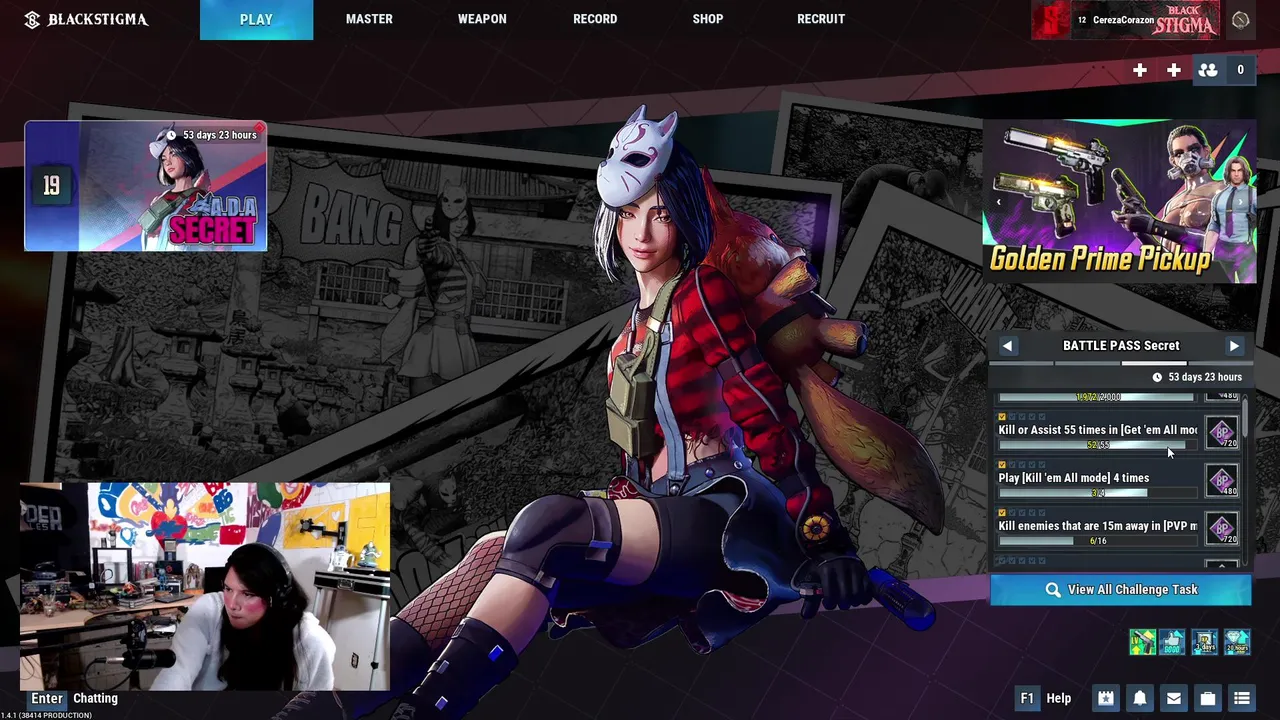Image resolution: width=1280 pixels, height=720 pixels.
Task: Click the BATTLE PASS Secret title
Action: 1121,346
